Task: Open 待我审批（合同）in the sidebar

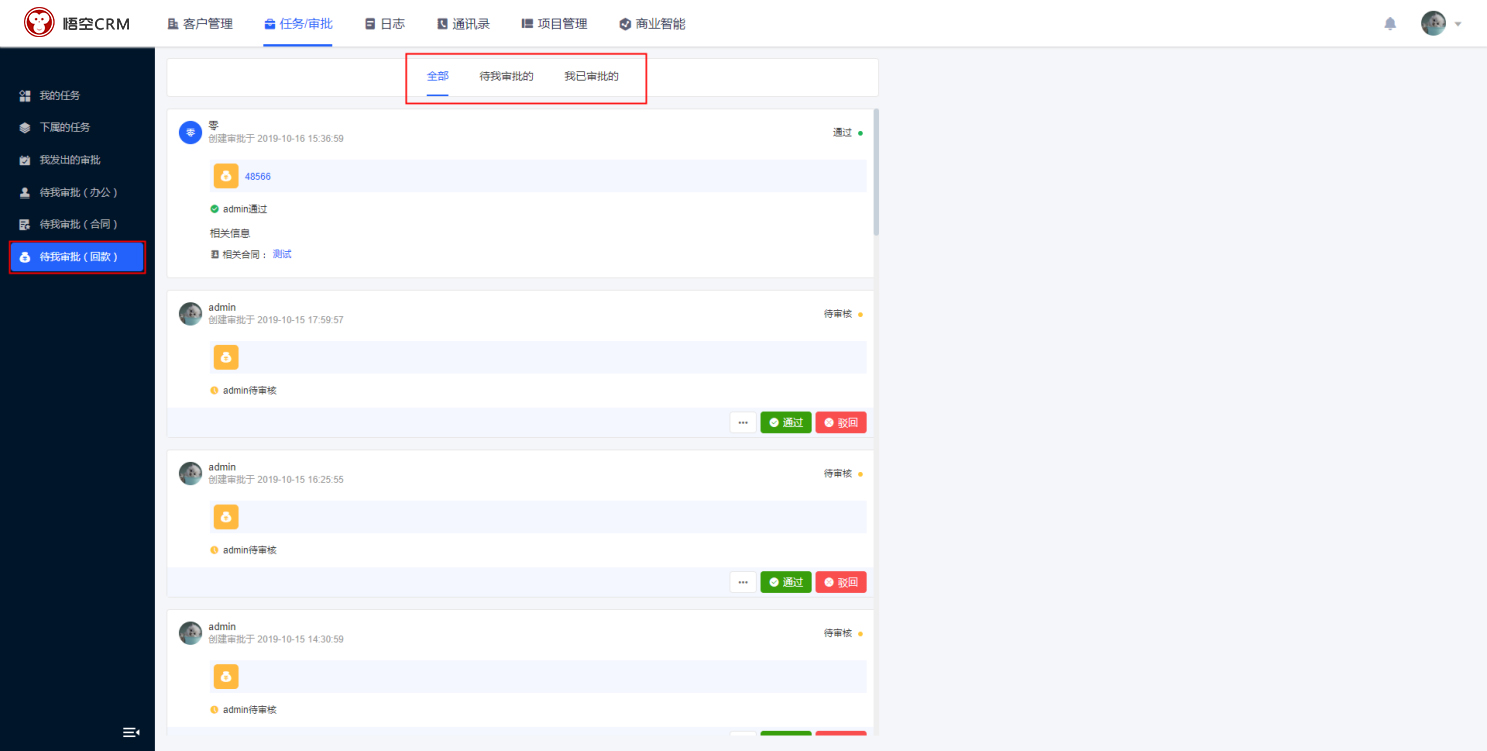Action: (78, 224)
